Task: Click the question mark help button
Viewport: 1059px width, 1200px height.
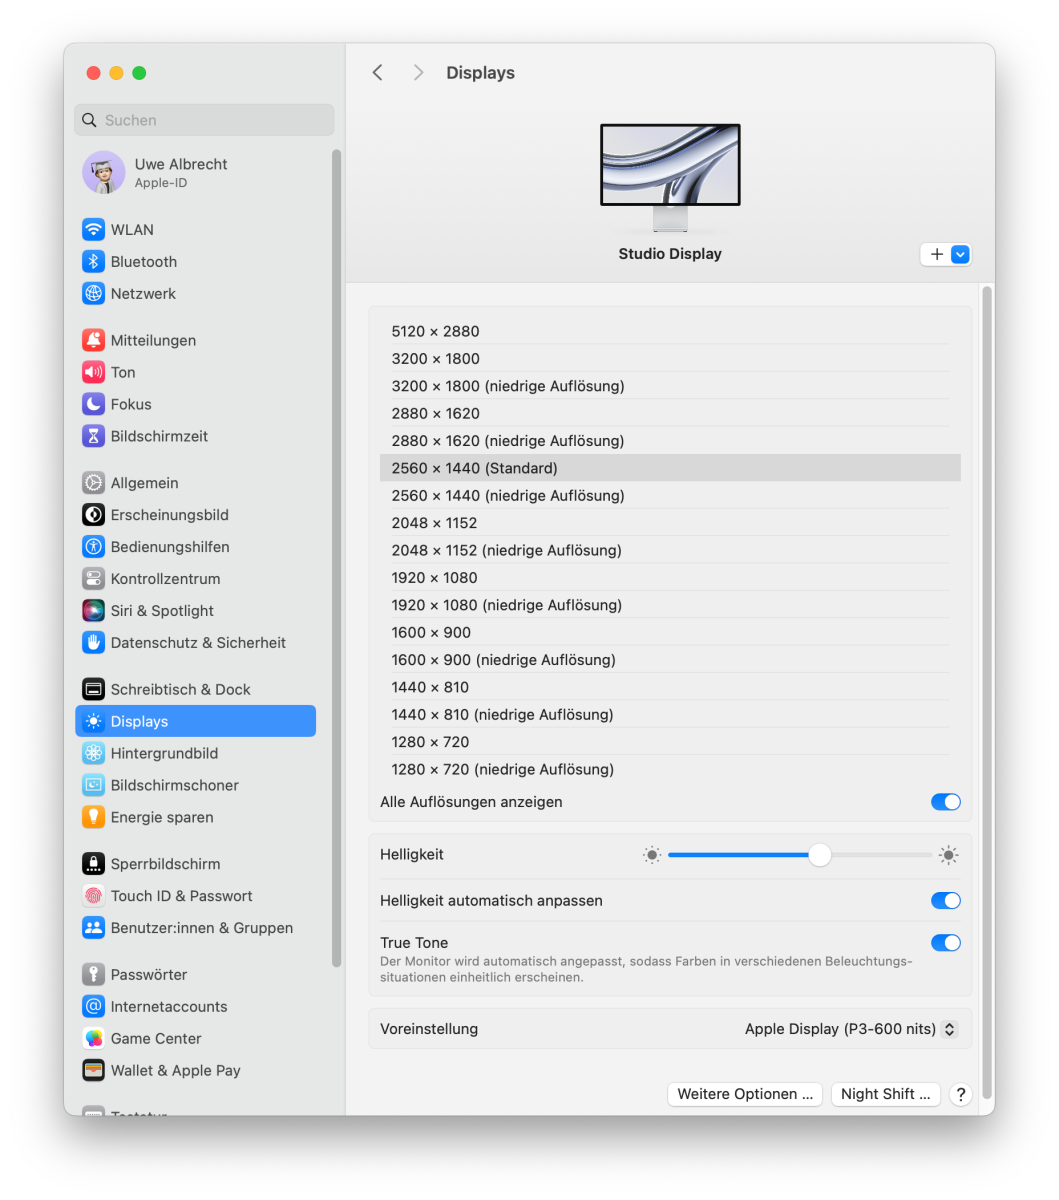Action: coord(960,1094)
